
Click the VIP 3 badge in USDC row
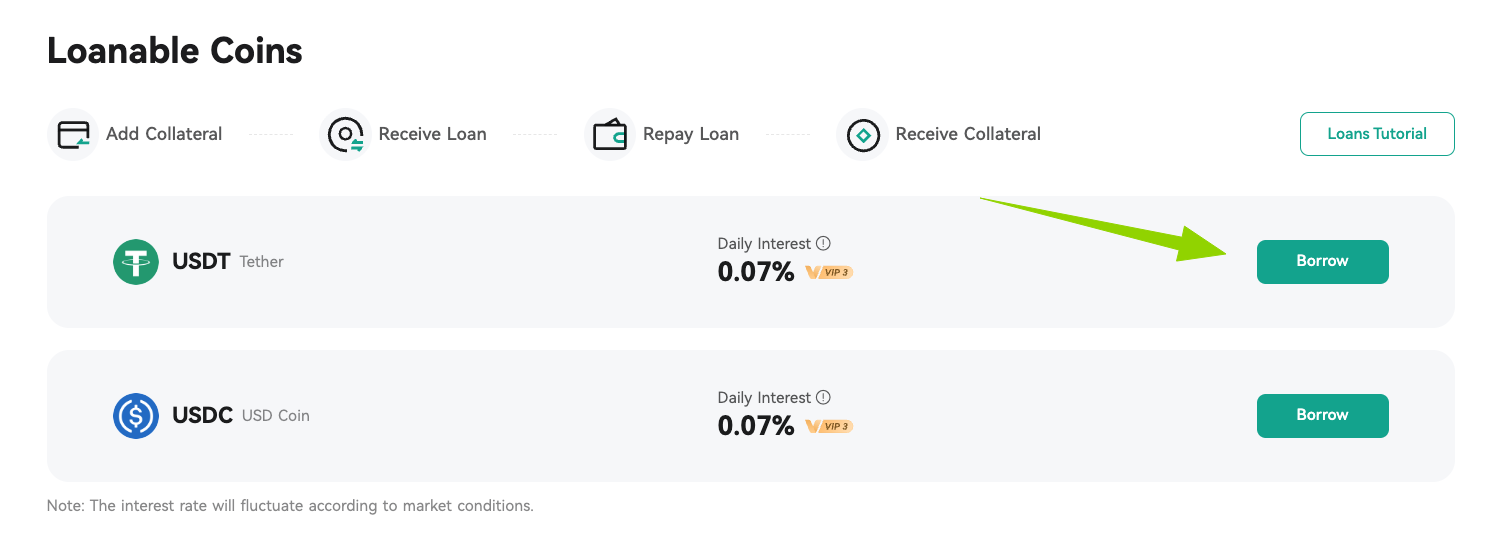tap(829, 426)
